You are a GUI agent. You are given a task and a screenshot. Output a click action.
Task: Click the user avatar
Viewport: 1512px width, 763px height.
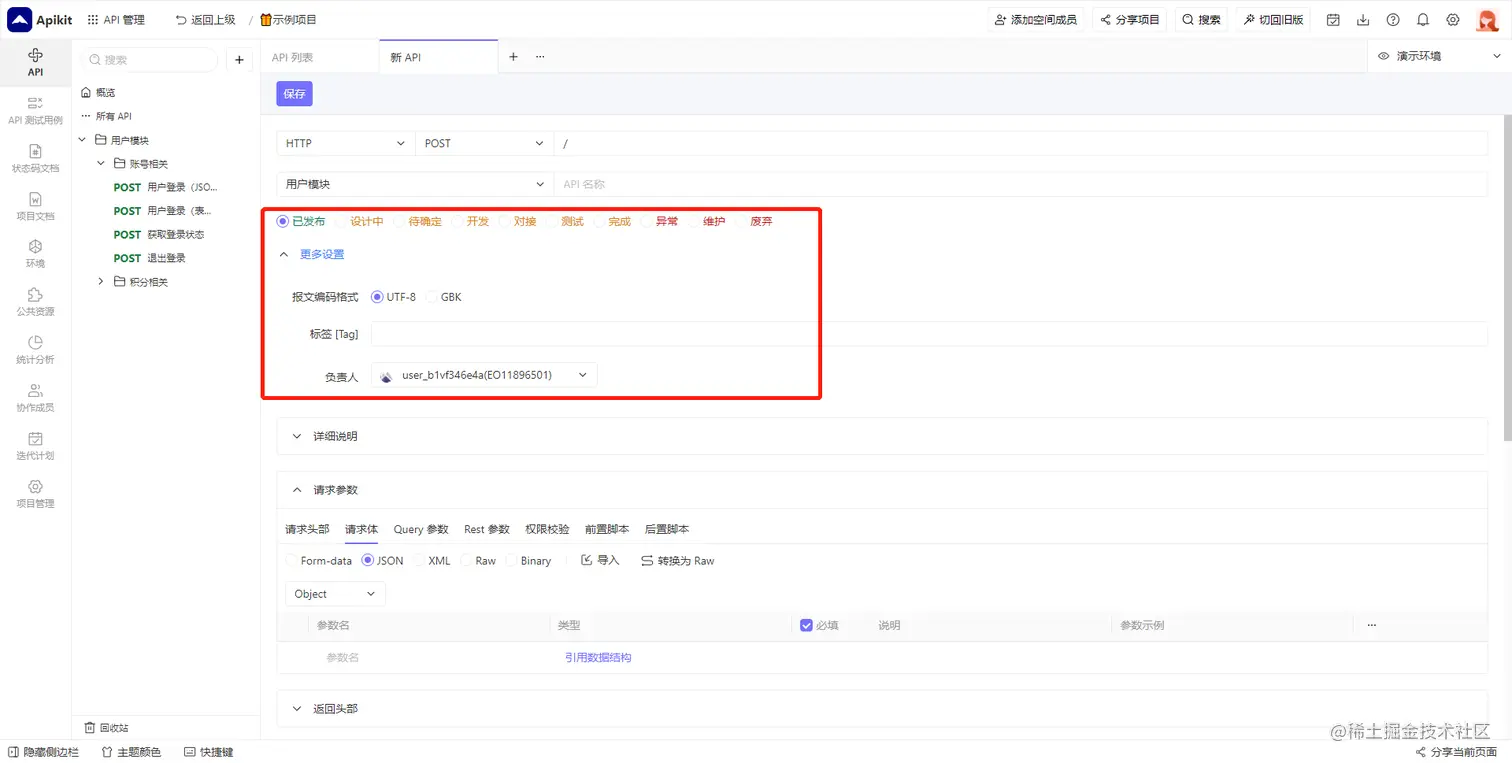point(1487,20)
